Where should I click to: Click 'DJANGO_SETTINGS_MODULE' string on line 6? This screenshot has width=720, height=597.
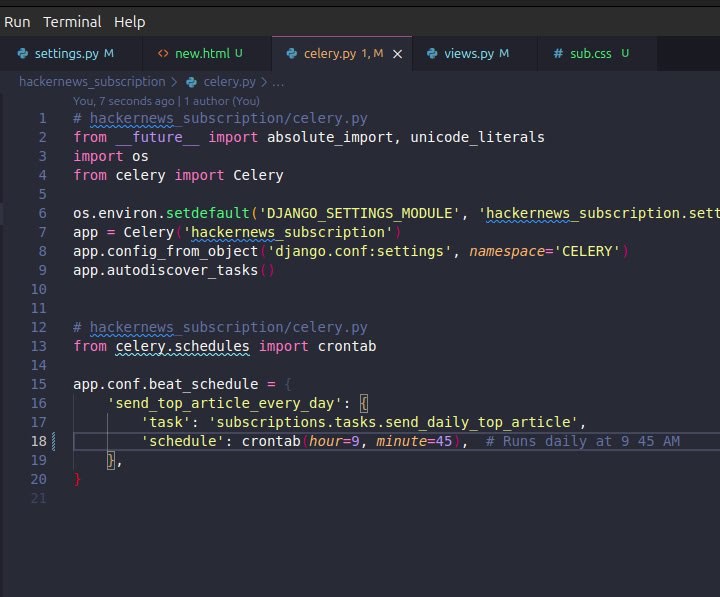pyautogui.click(x=359, y=213)
